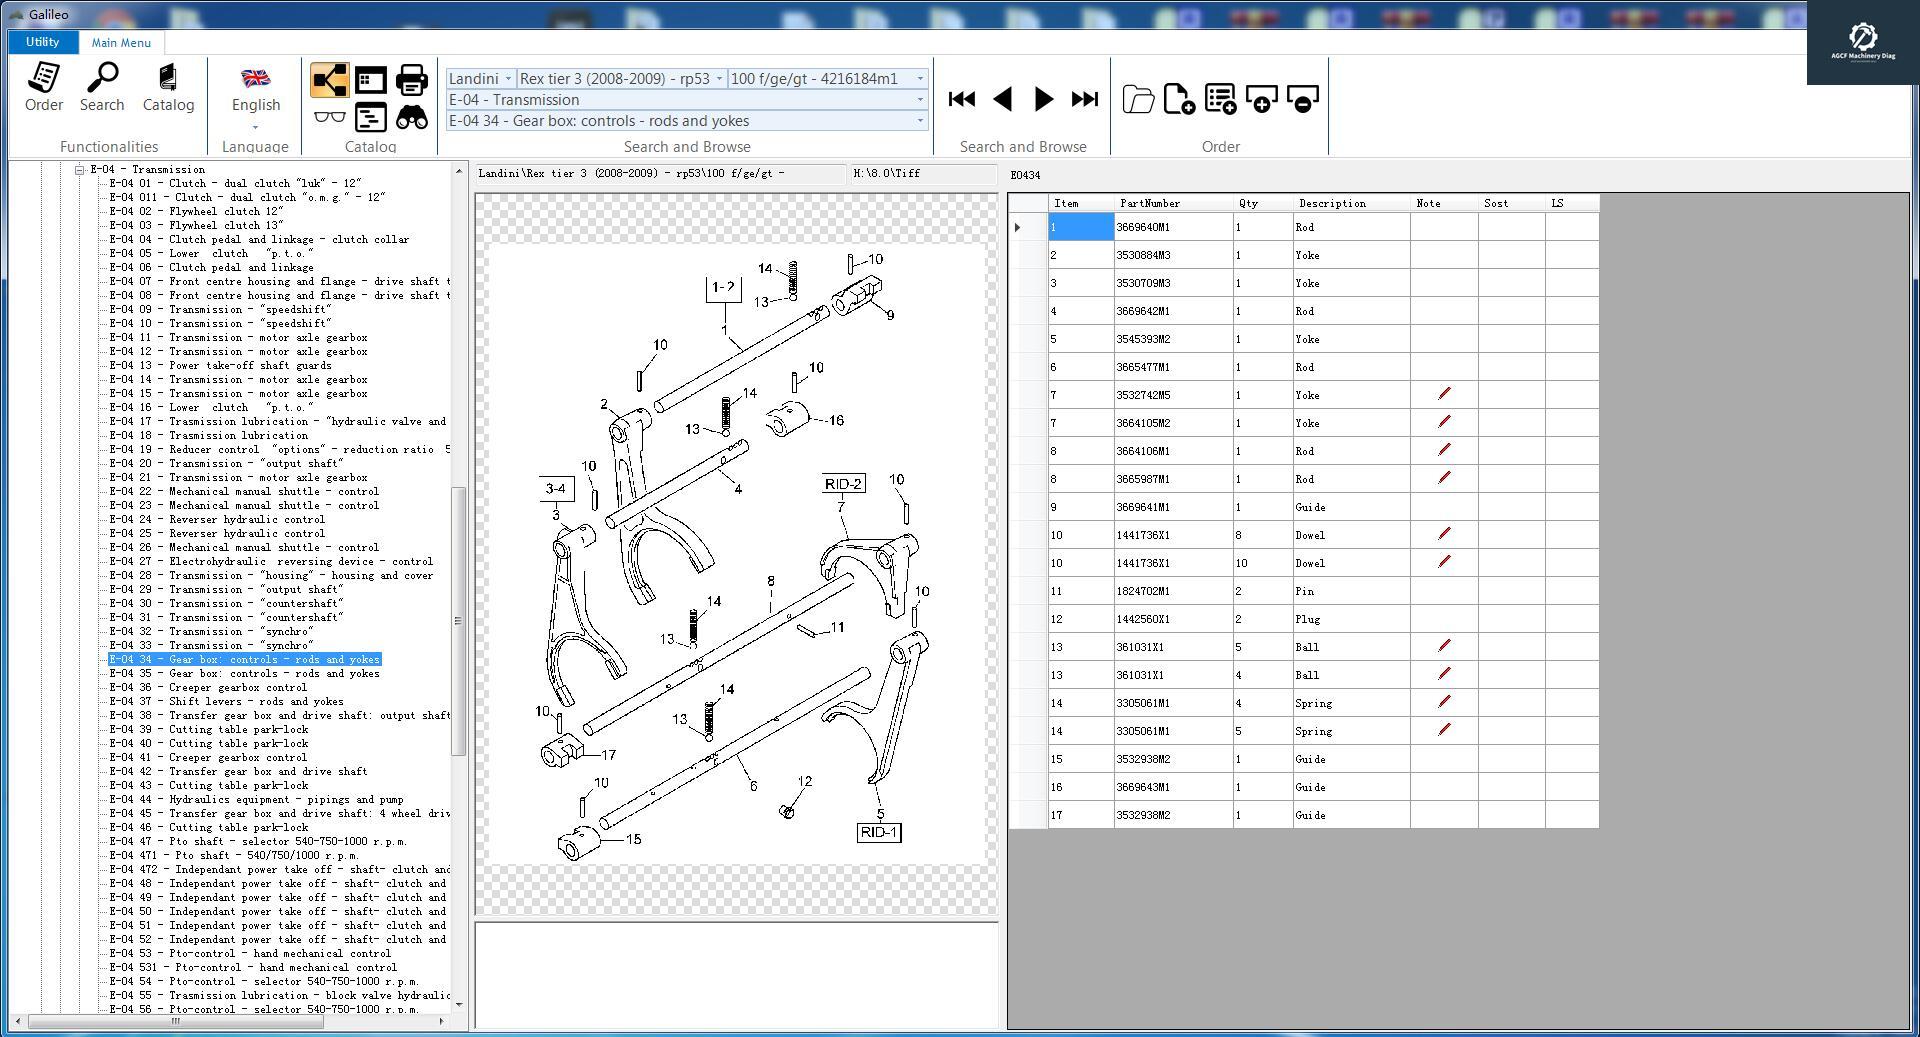The image size is (1920, 1037).
Task: Click the add-to-order plus icon
Action: pyautogui.click(x=1261, y=99)
